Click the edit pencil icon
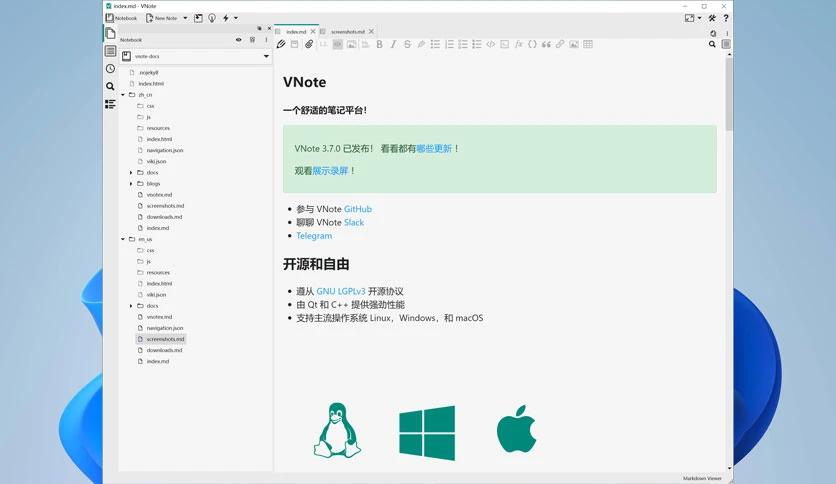 point(281,44)
